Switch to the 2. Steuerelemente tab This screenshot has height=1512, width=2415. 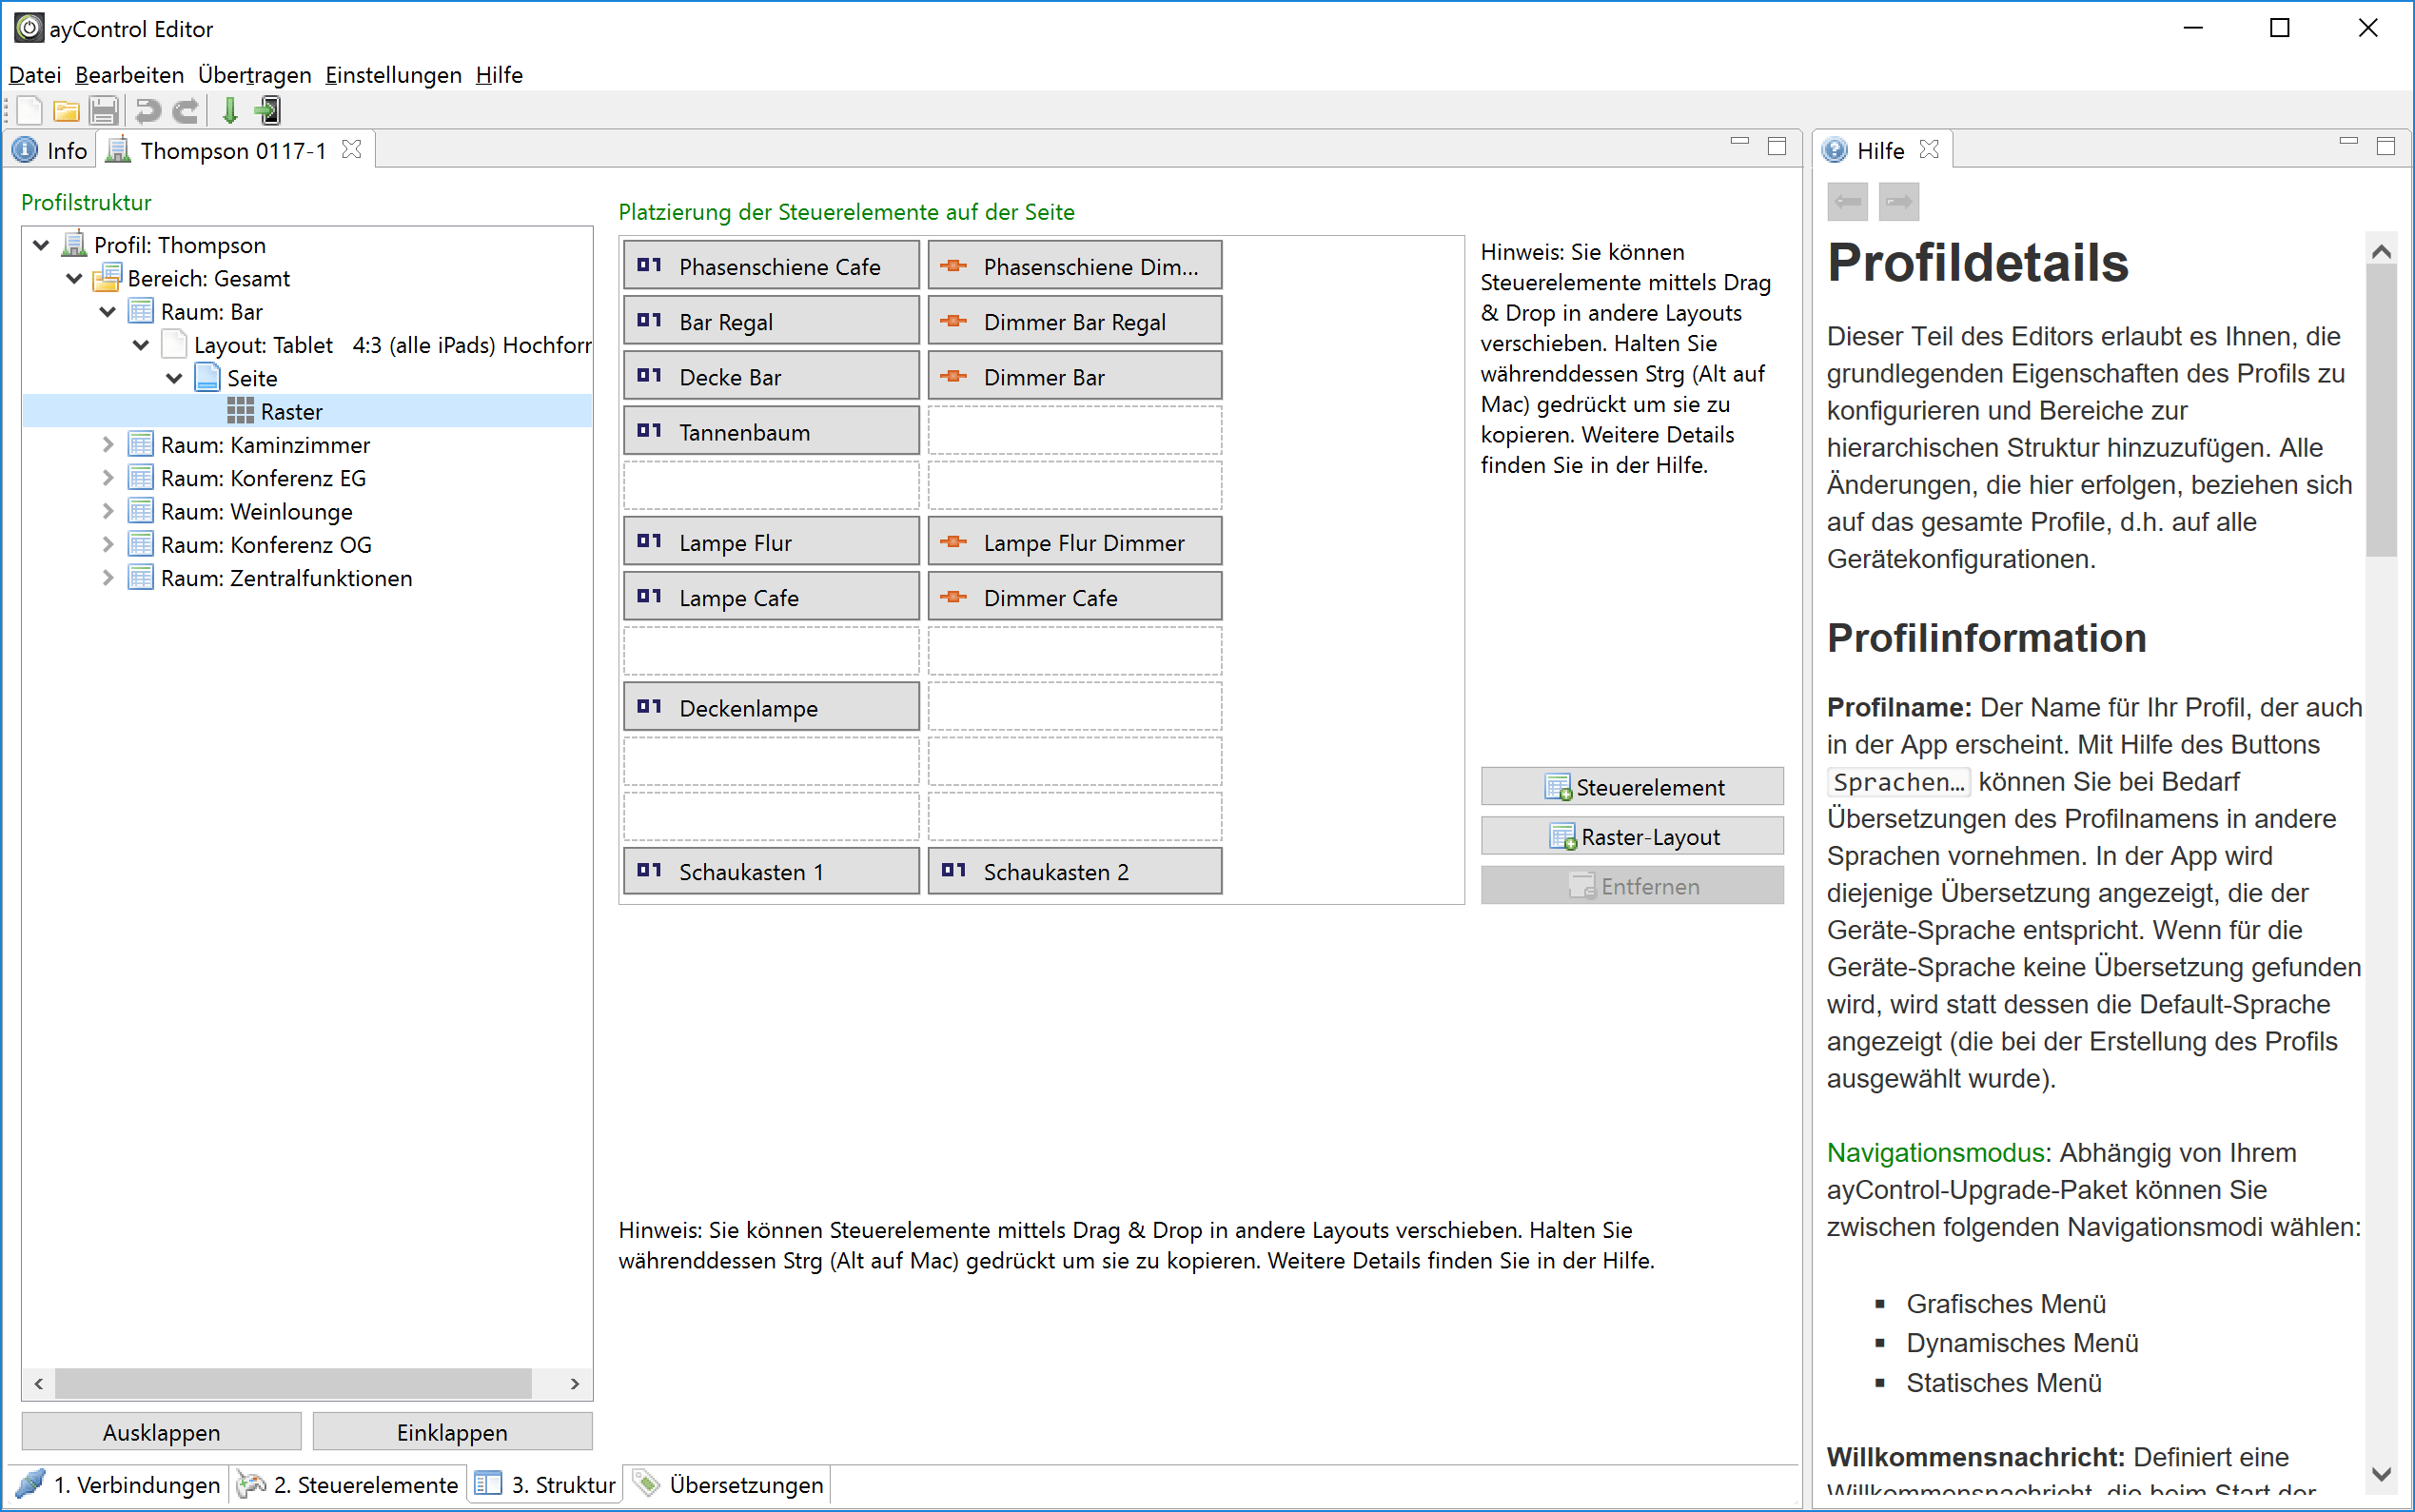click(x=348, y=1484)
